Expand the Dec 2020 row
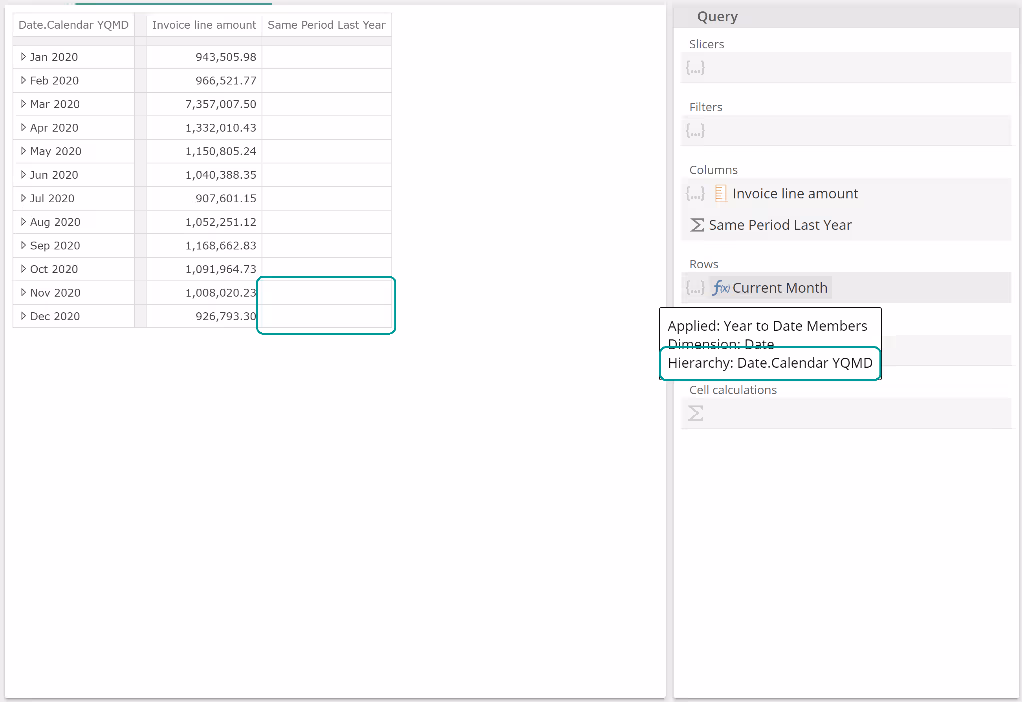The width and height of the screenshot is (1022, 702). tap(23, 316)
